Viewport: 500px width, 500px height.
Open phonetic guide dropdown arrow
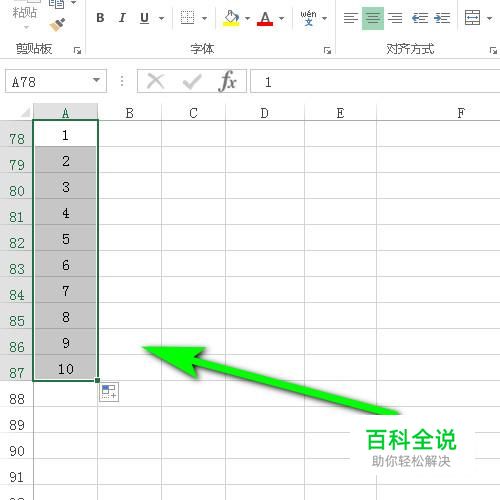[324, 18]
